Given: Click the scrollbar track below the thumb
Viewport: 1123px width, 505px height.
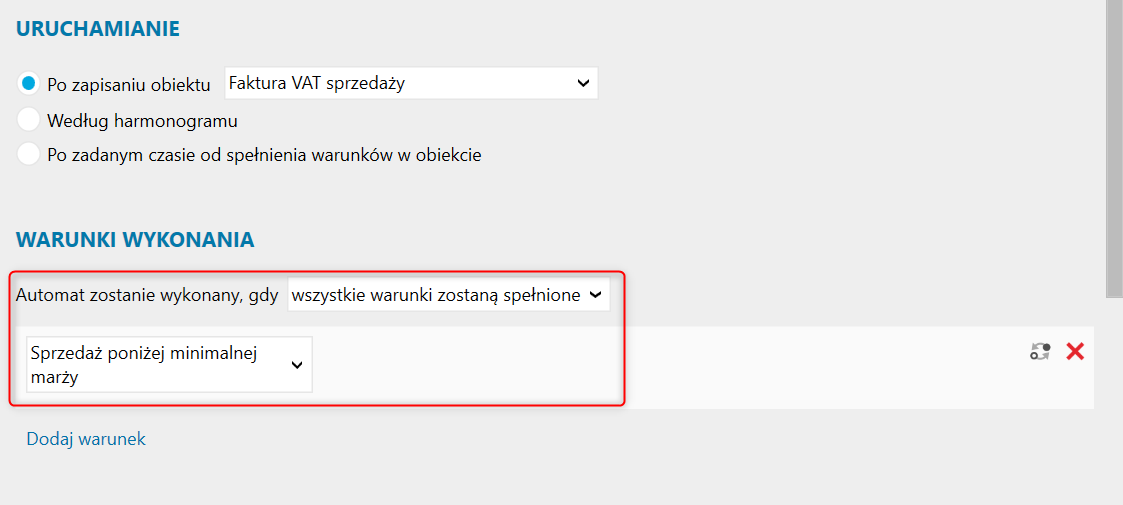Looking at the screenshot, I should click(x=1114, y=400).
